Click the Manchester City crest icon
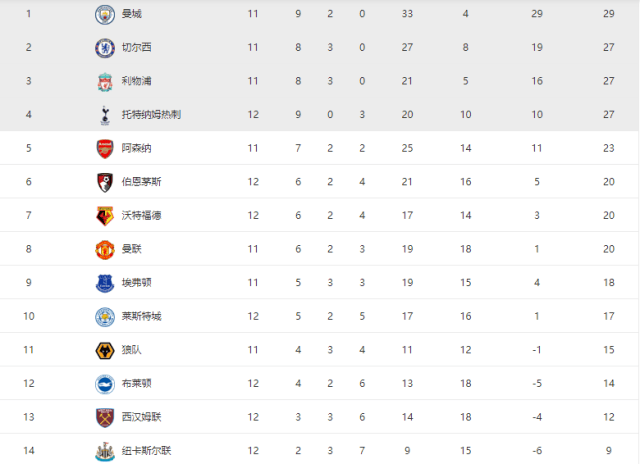The width and height of the screenshot is (640, 464). 103,14
